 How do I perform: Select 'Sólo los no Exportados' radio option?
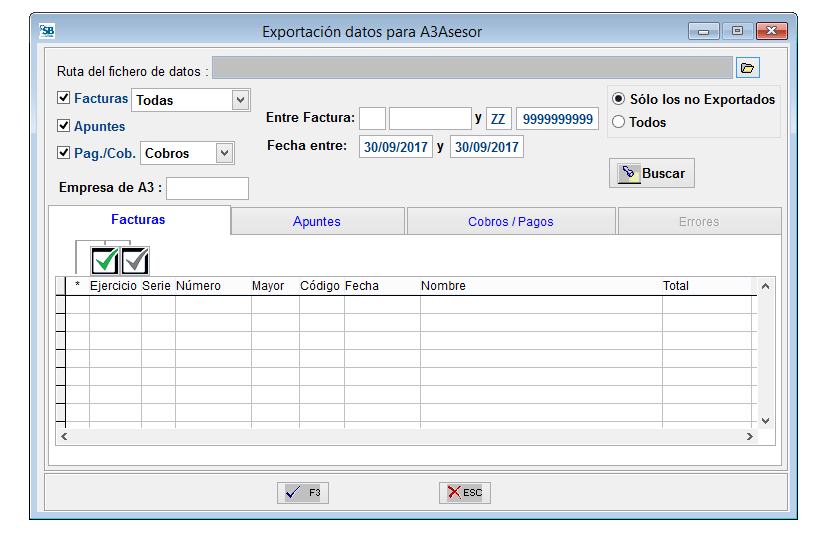coord(619,99)
